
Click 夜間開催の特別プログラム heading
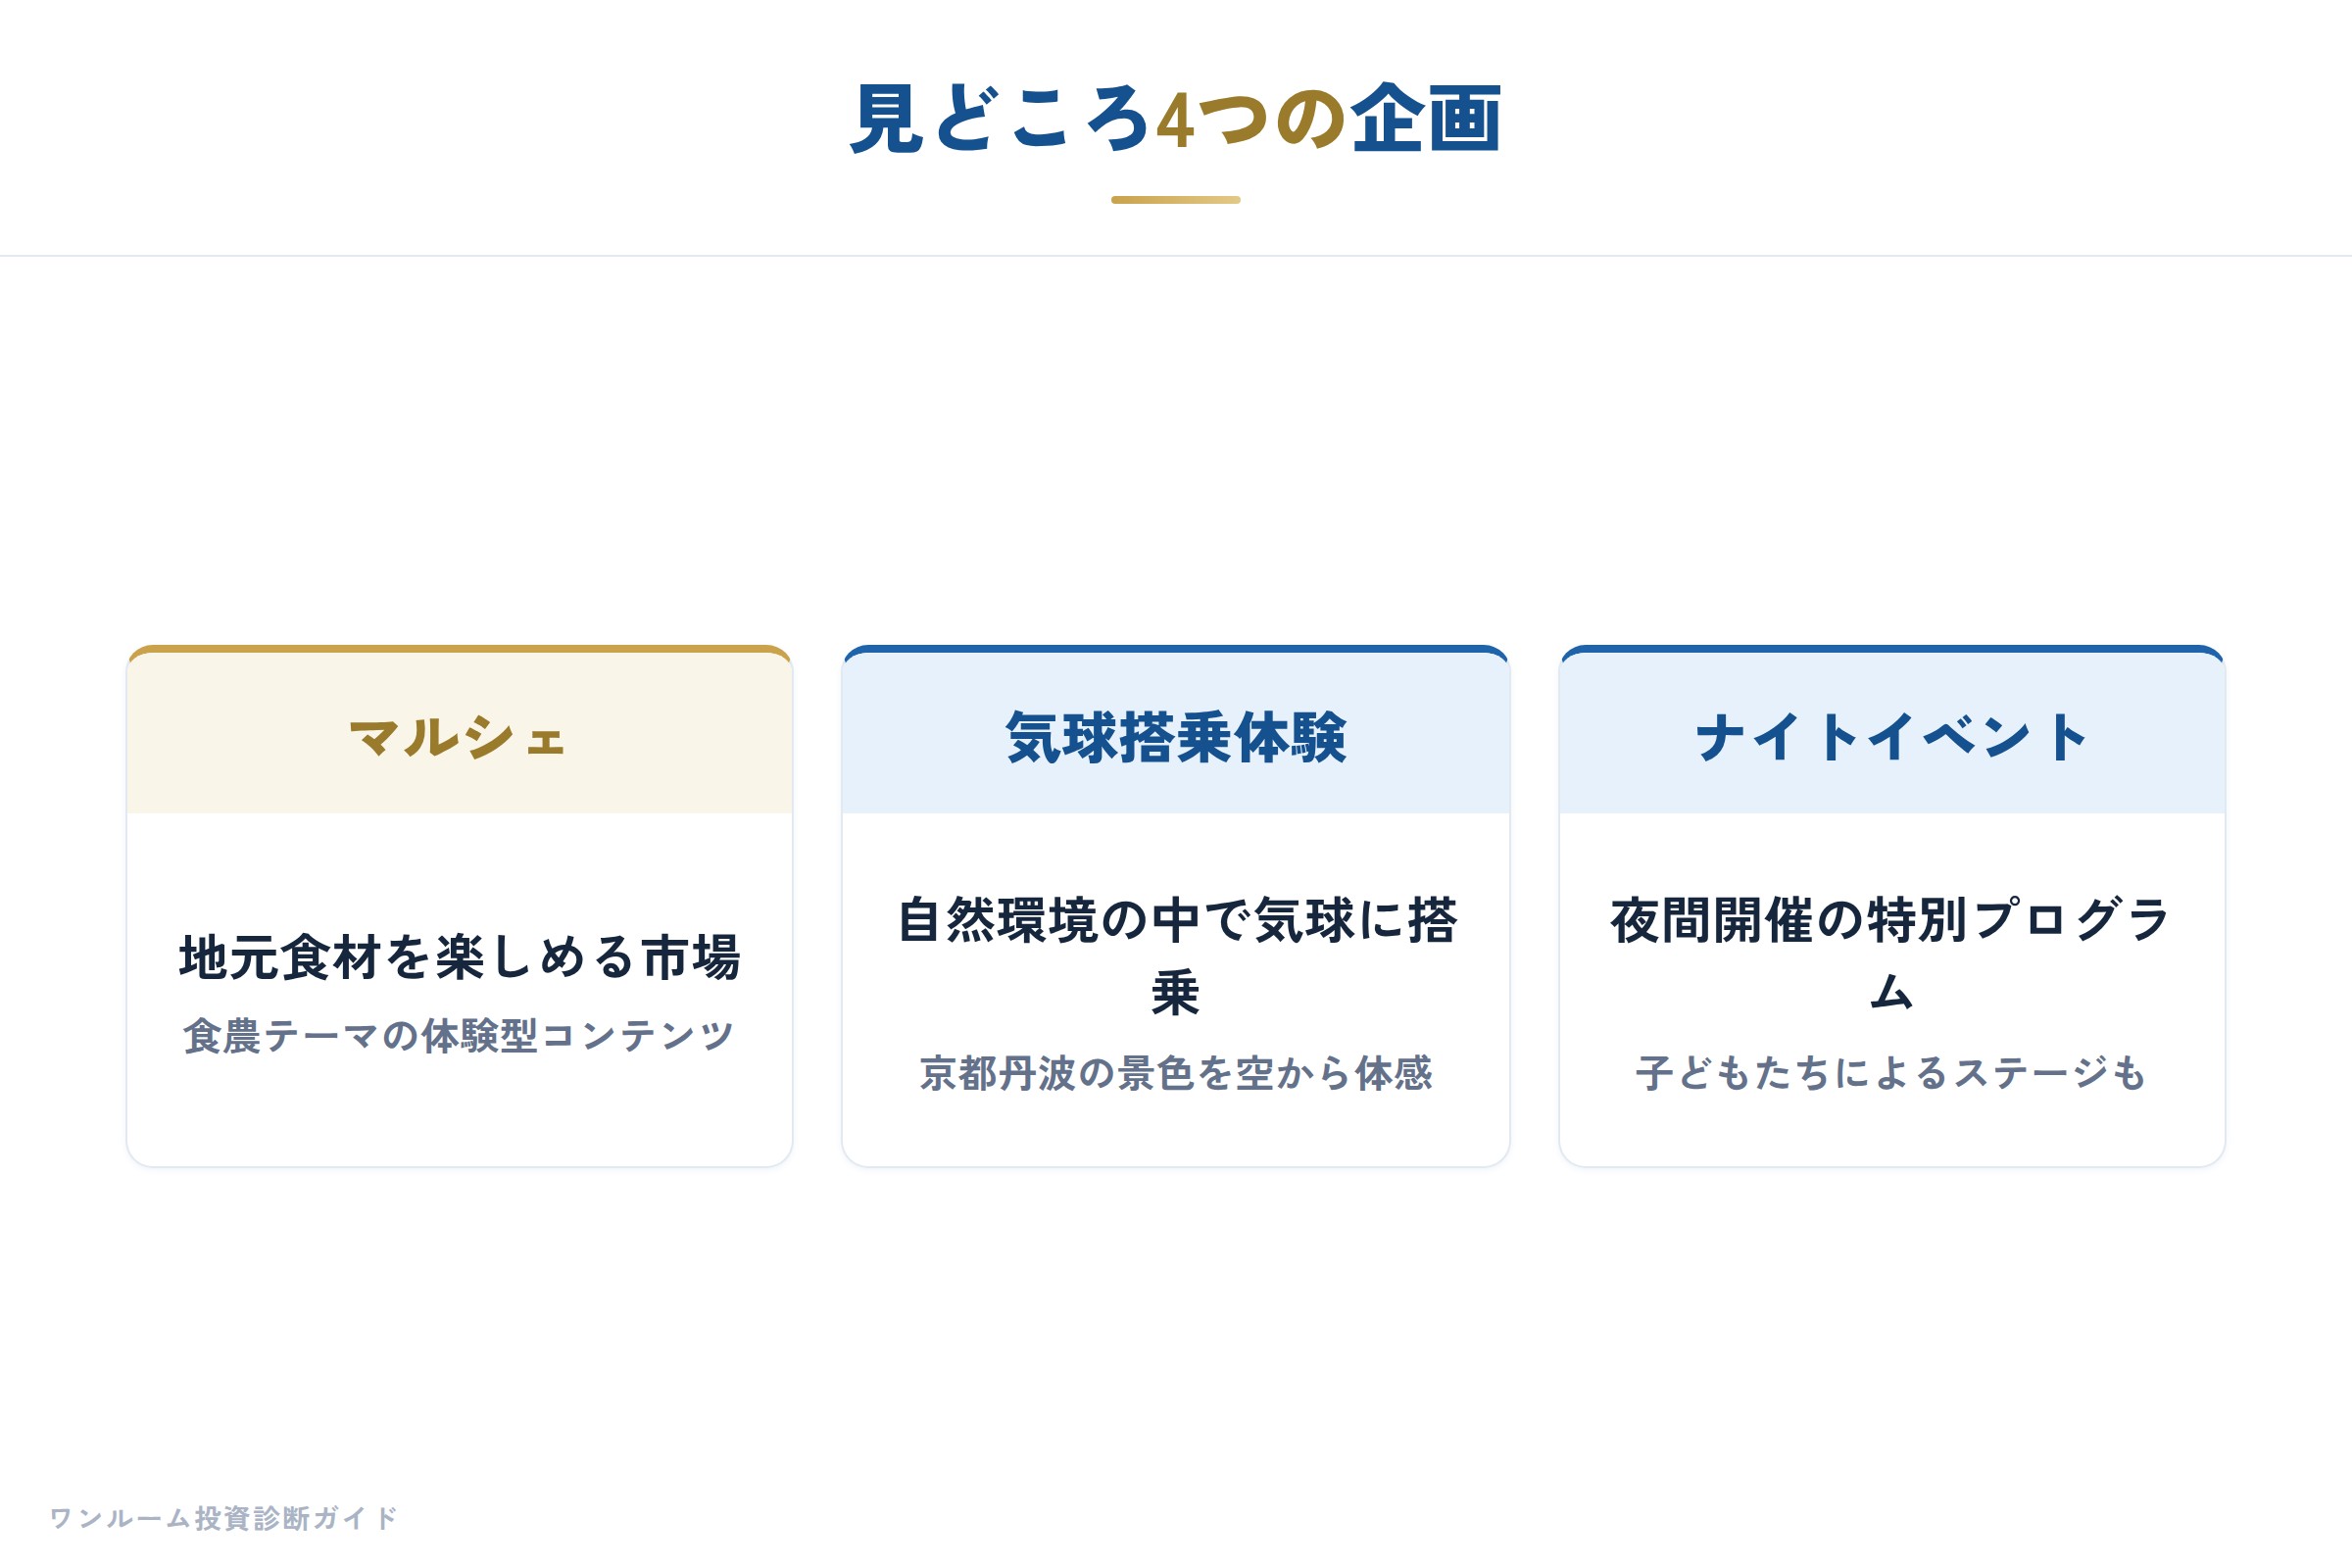click(x=1892, y=956)
